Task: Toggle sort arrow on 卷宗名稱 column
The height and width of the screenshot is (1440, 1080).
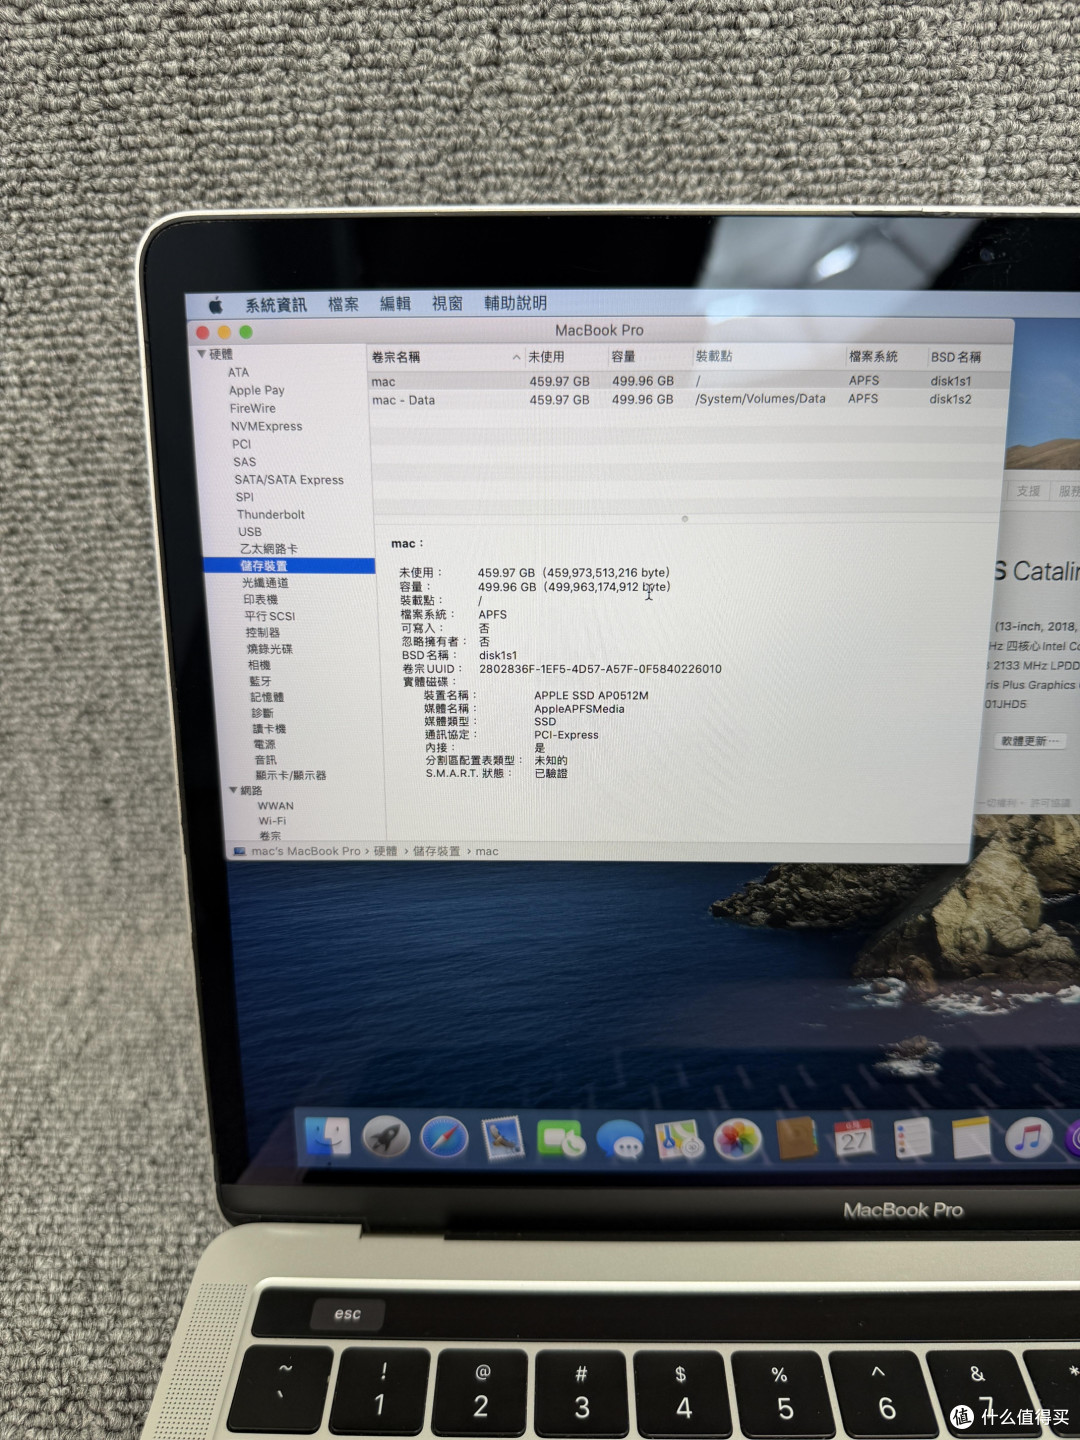Action: 516,357
